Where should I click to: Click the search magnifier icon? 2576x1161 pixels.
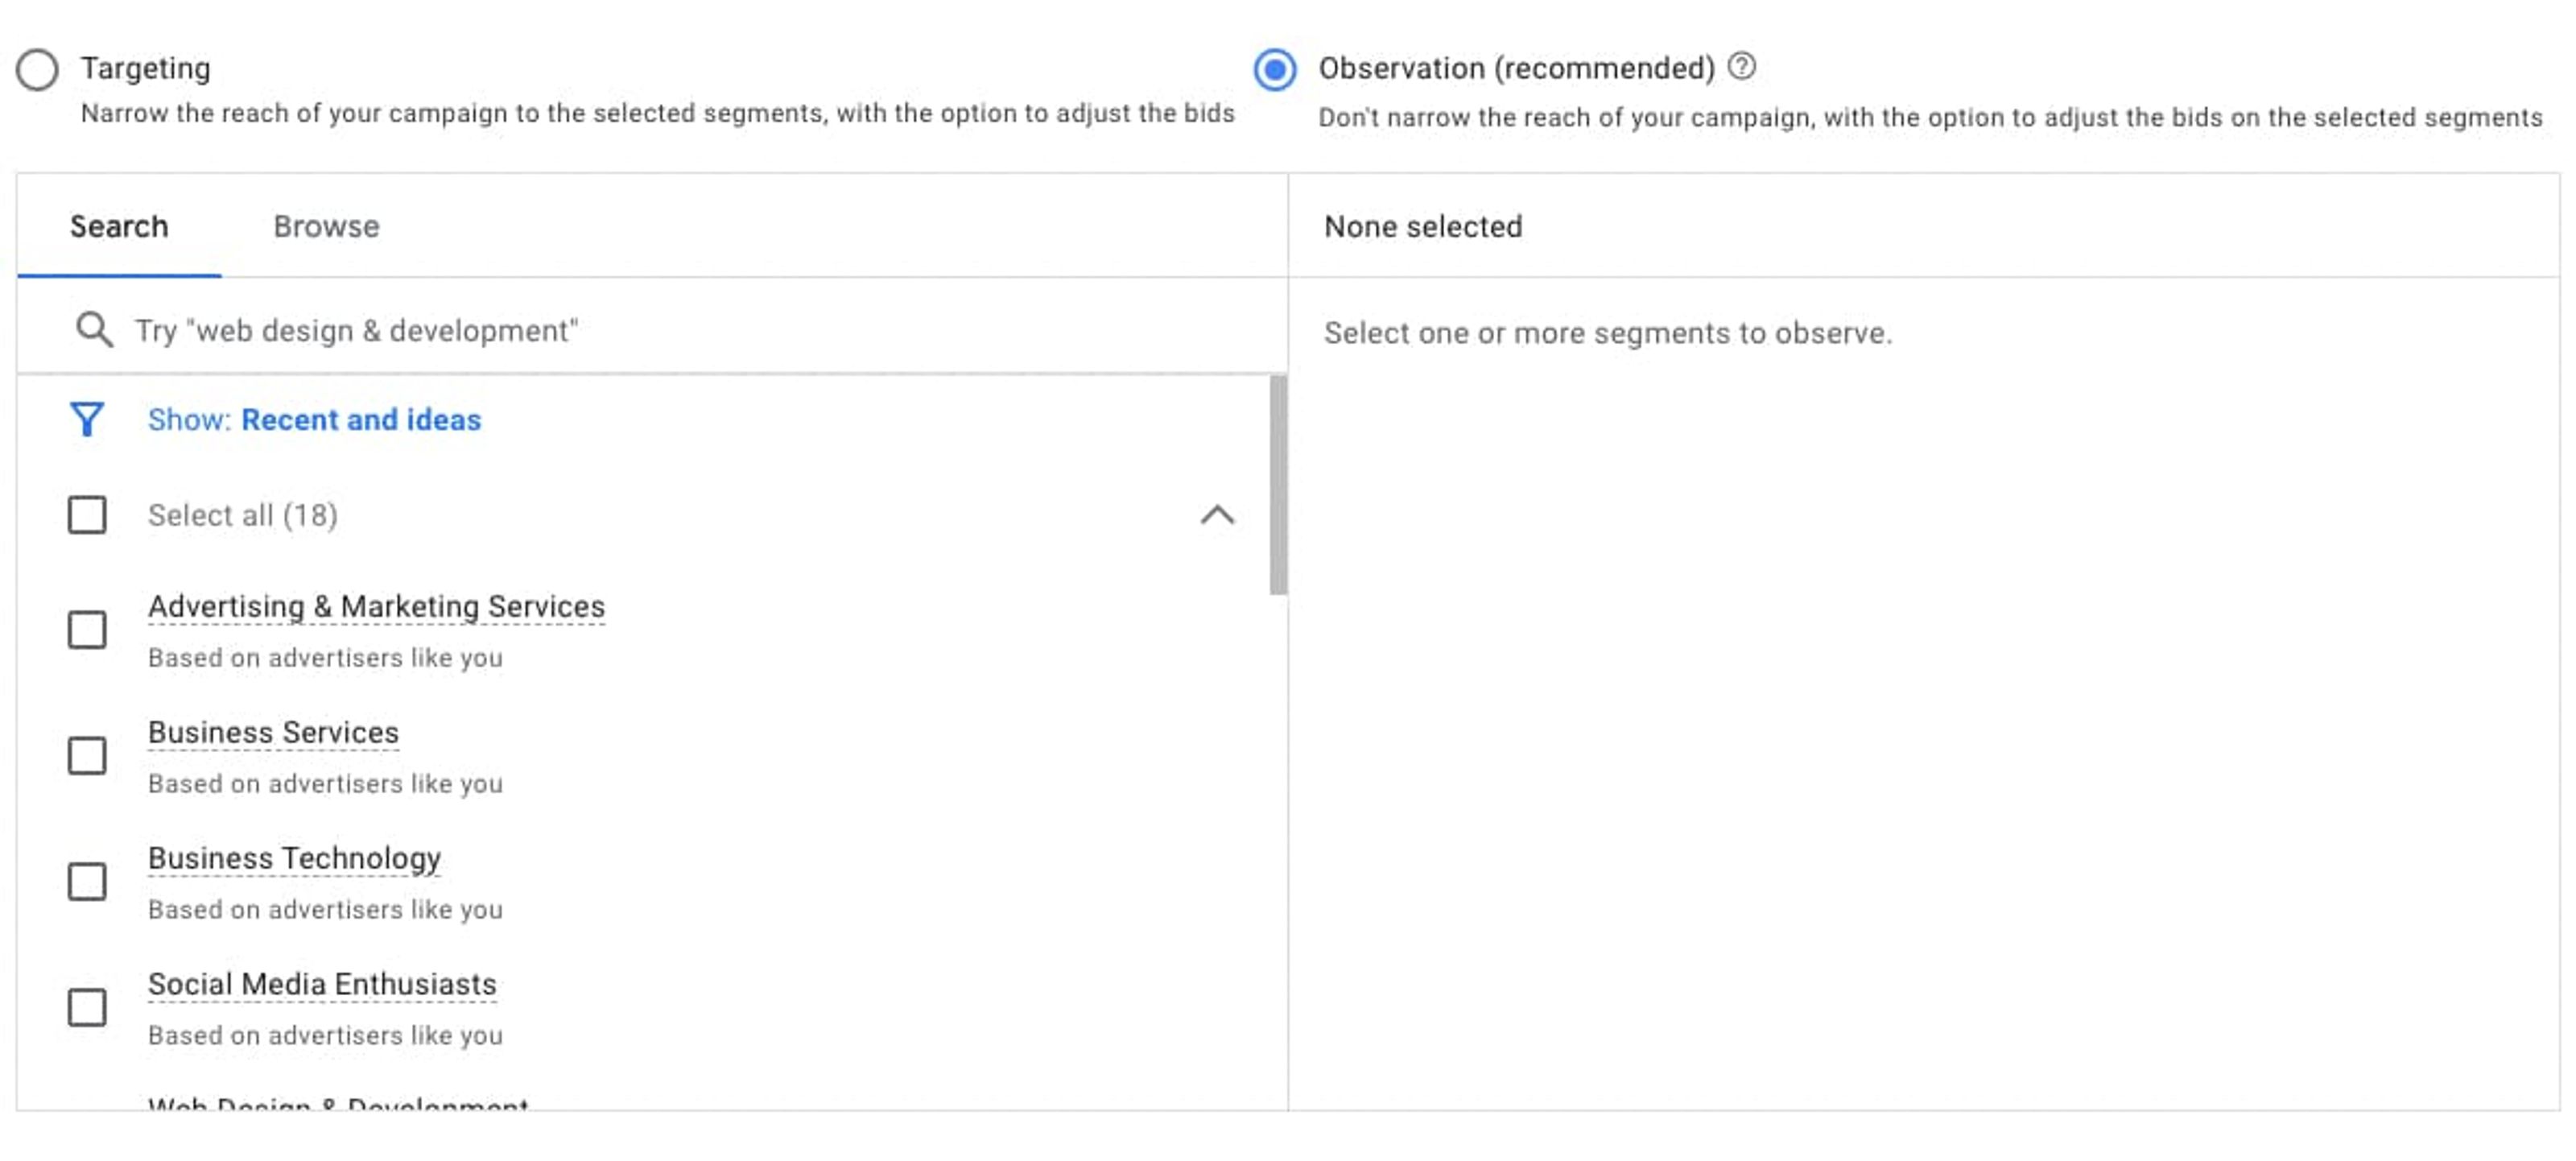pos(94,329)
